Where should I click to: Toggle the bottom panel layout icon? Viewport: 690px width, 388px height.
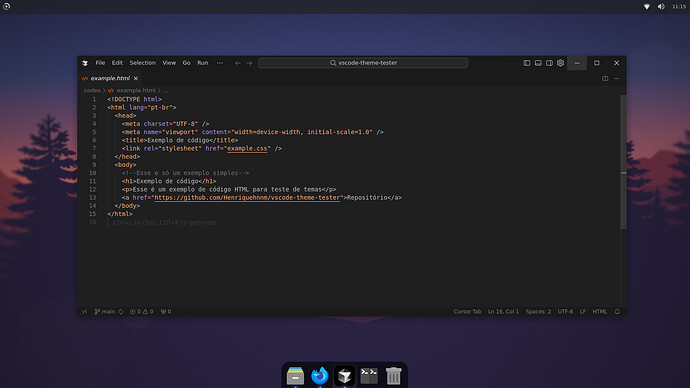pyautogui.click(x=538, y=63)
